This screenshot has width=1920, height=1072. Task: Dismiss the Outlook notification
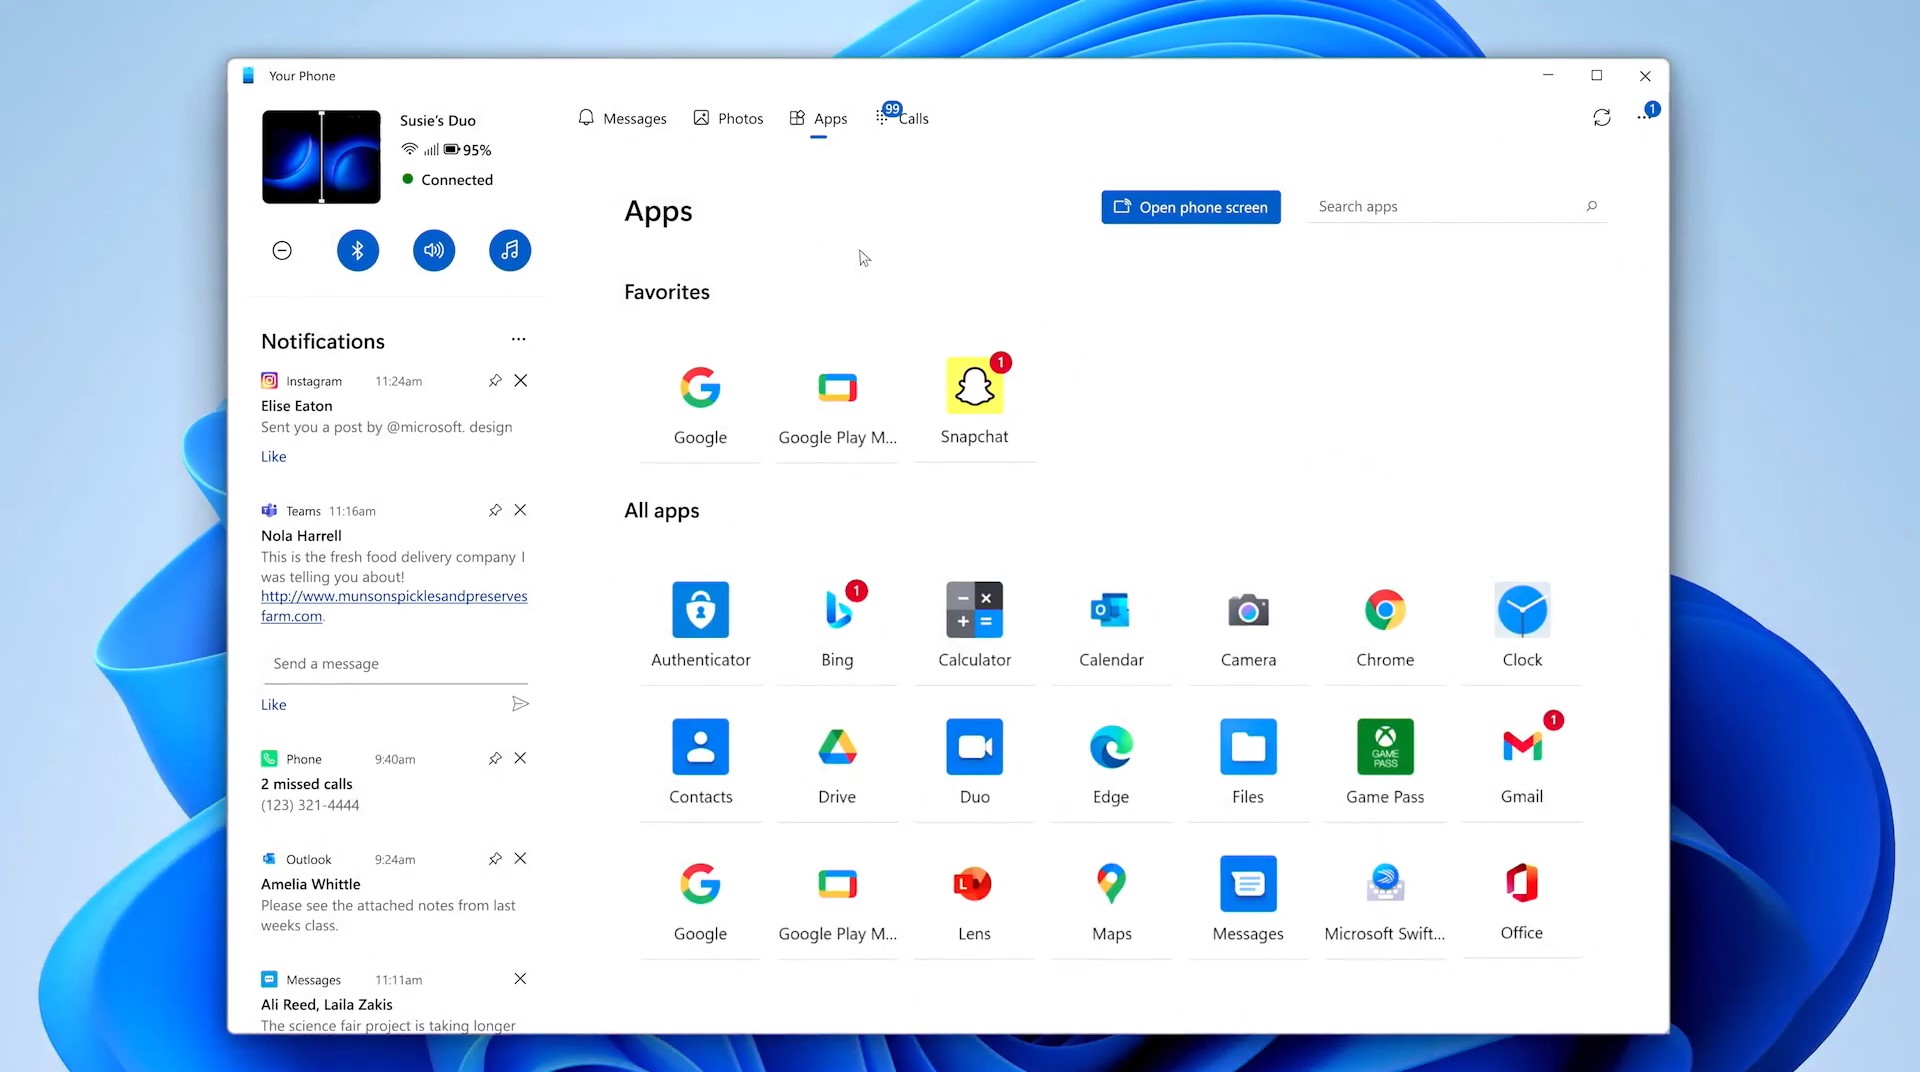520,858
